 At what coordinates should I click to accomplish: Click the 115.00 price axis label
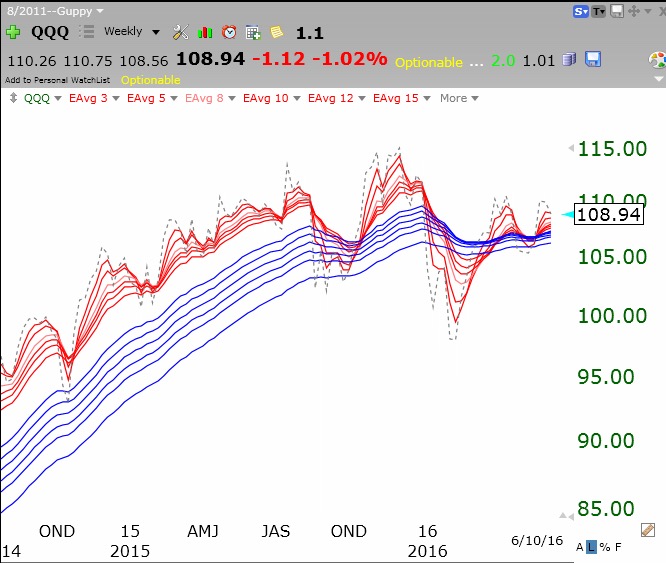612,149
